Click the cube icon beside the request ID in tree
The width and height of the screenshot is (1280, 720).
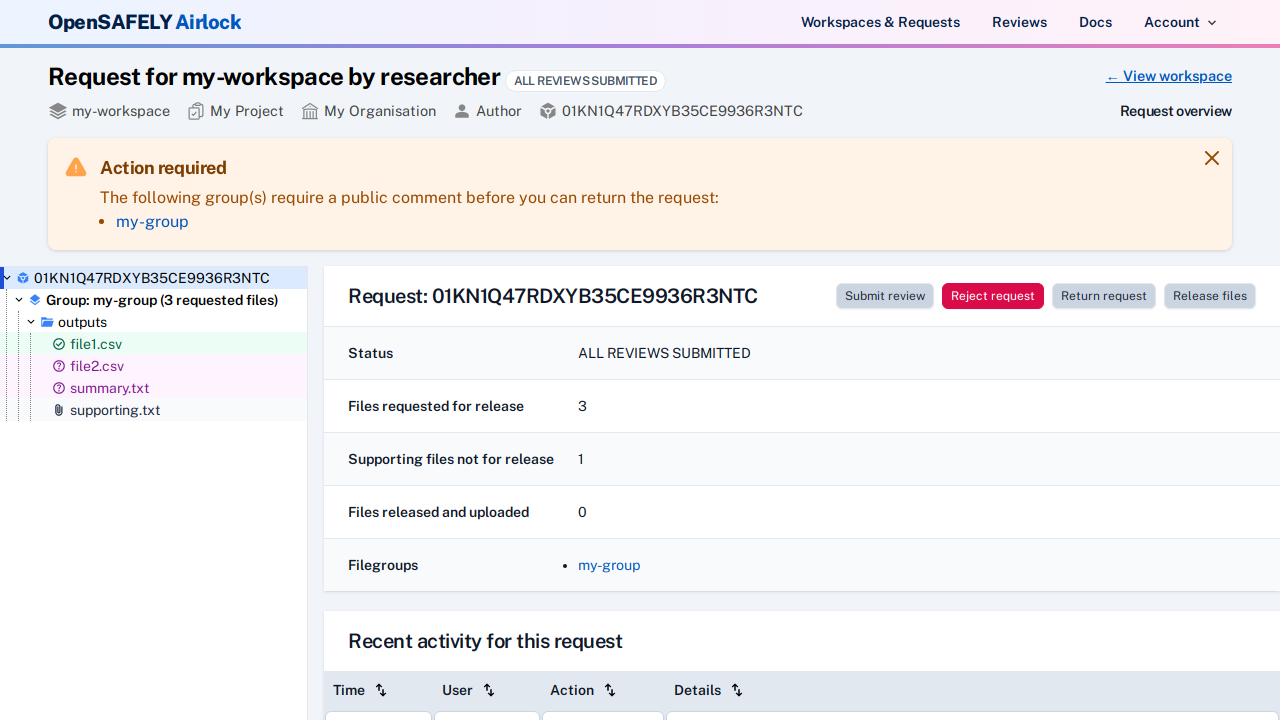coord(23,278)
